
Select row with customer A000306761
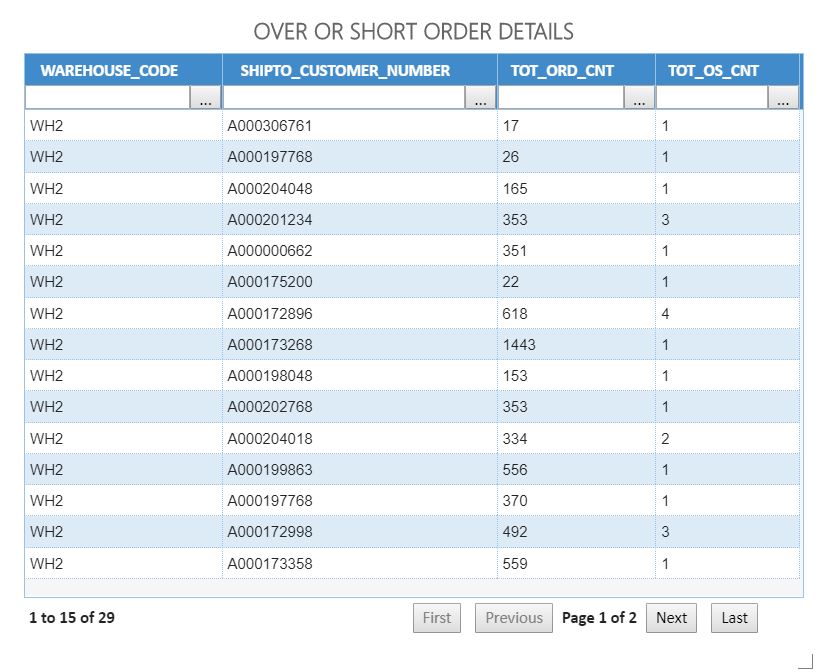click(x=270, y=126)
